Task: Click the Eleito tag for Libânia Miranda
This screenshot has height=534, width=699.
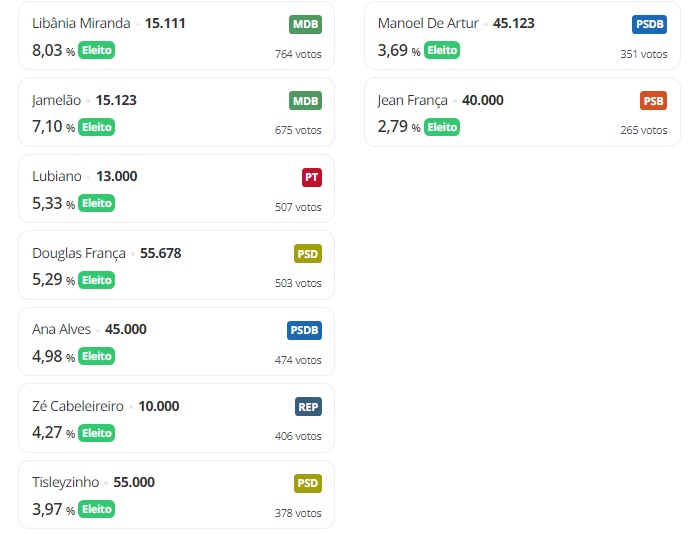Action: pos(97,50)
